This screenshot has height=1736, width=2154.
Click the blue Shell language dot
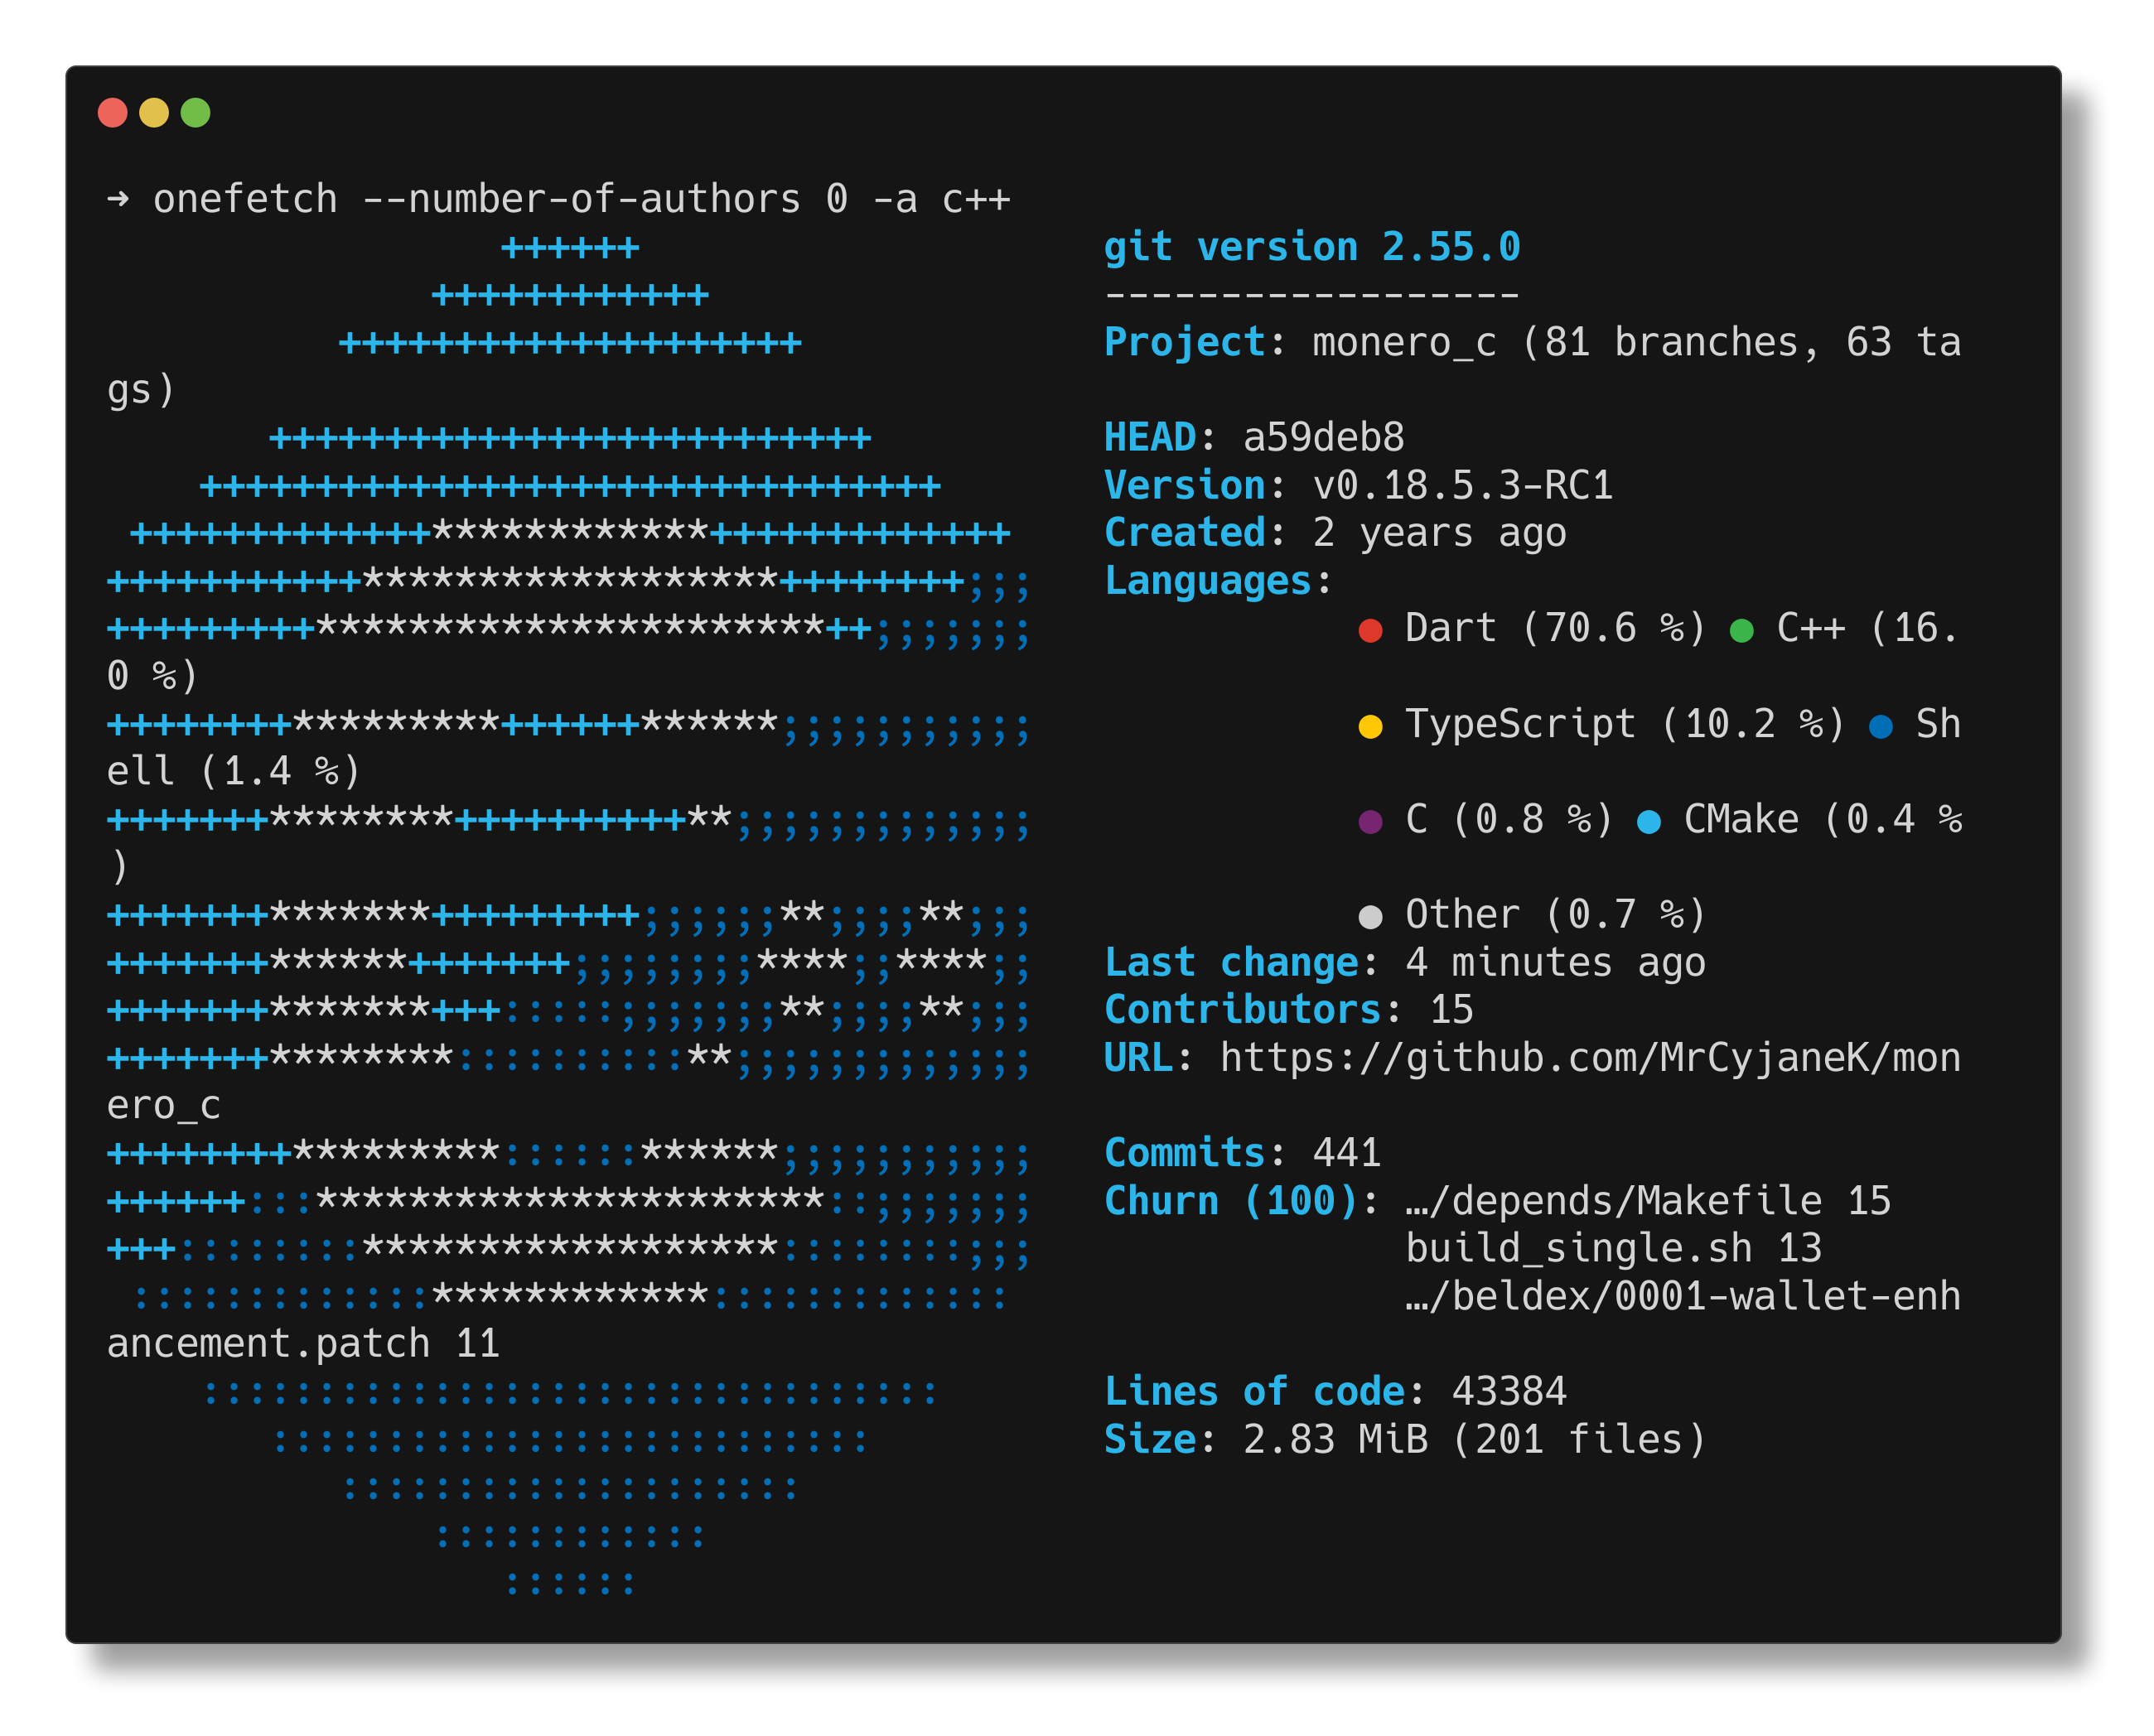[1880, 726]
